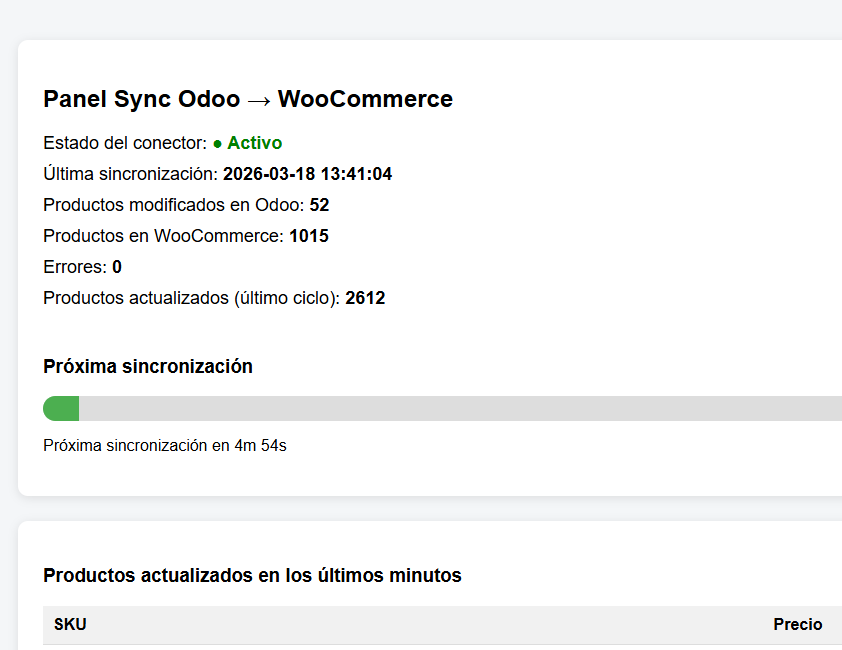Click the Última sincronización label
Image resolution: width=842 pixels, height=650 pixels.
(130, 174)
